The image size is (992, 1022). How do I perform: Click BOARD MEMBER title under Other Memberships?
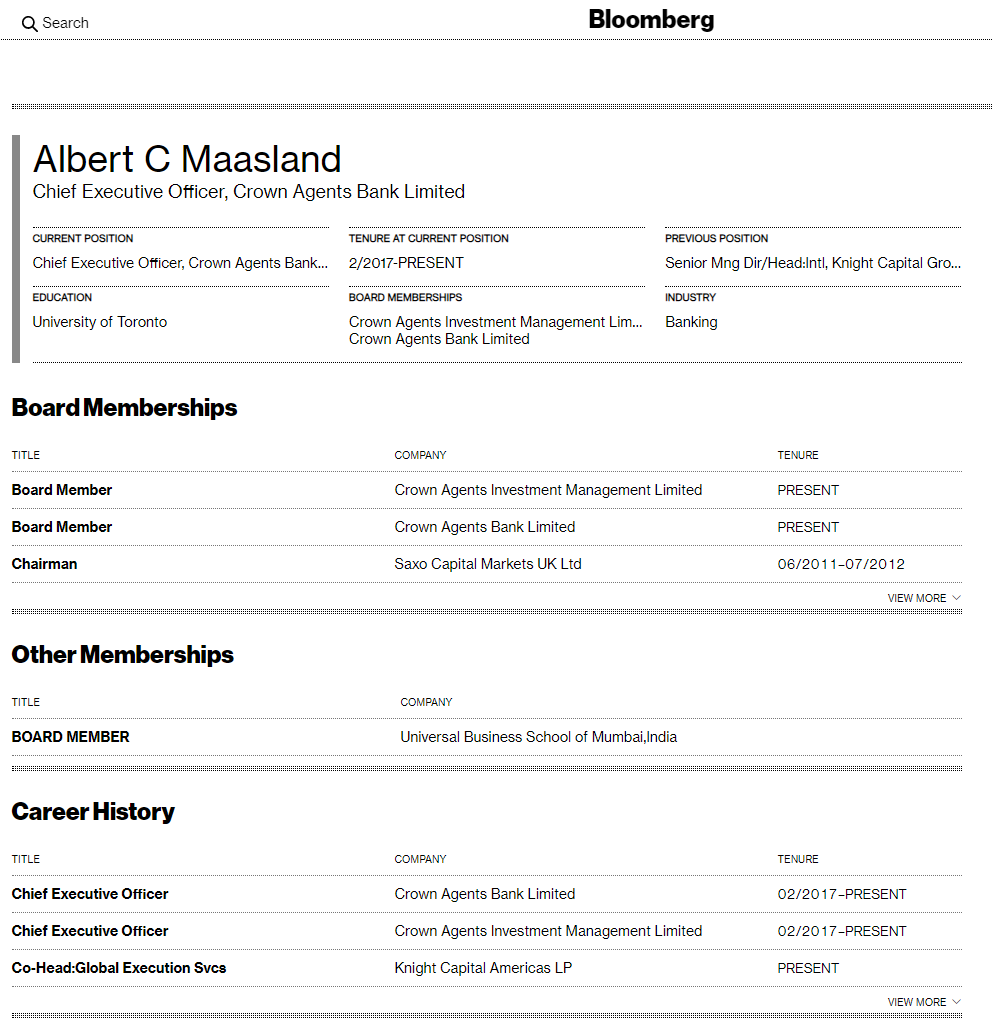70,737
